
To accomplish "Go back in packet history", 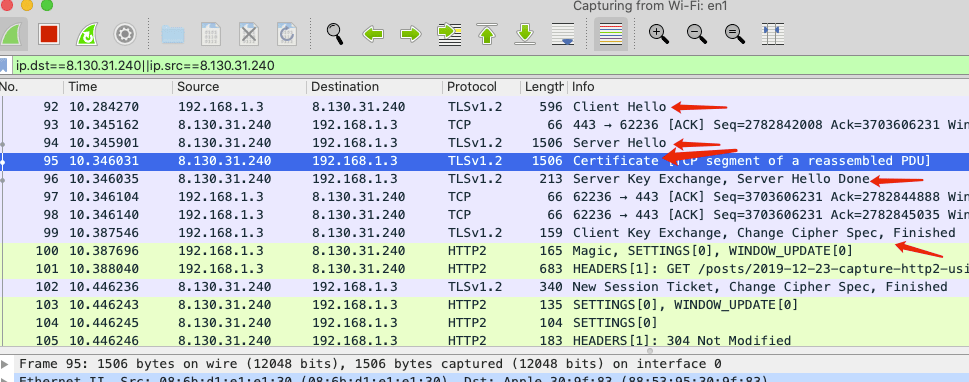I will coord(373,34).
